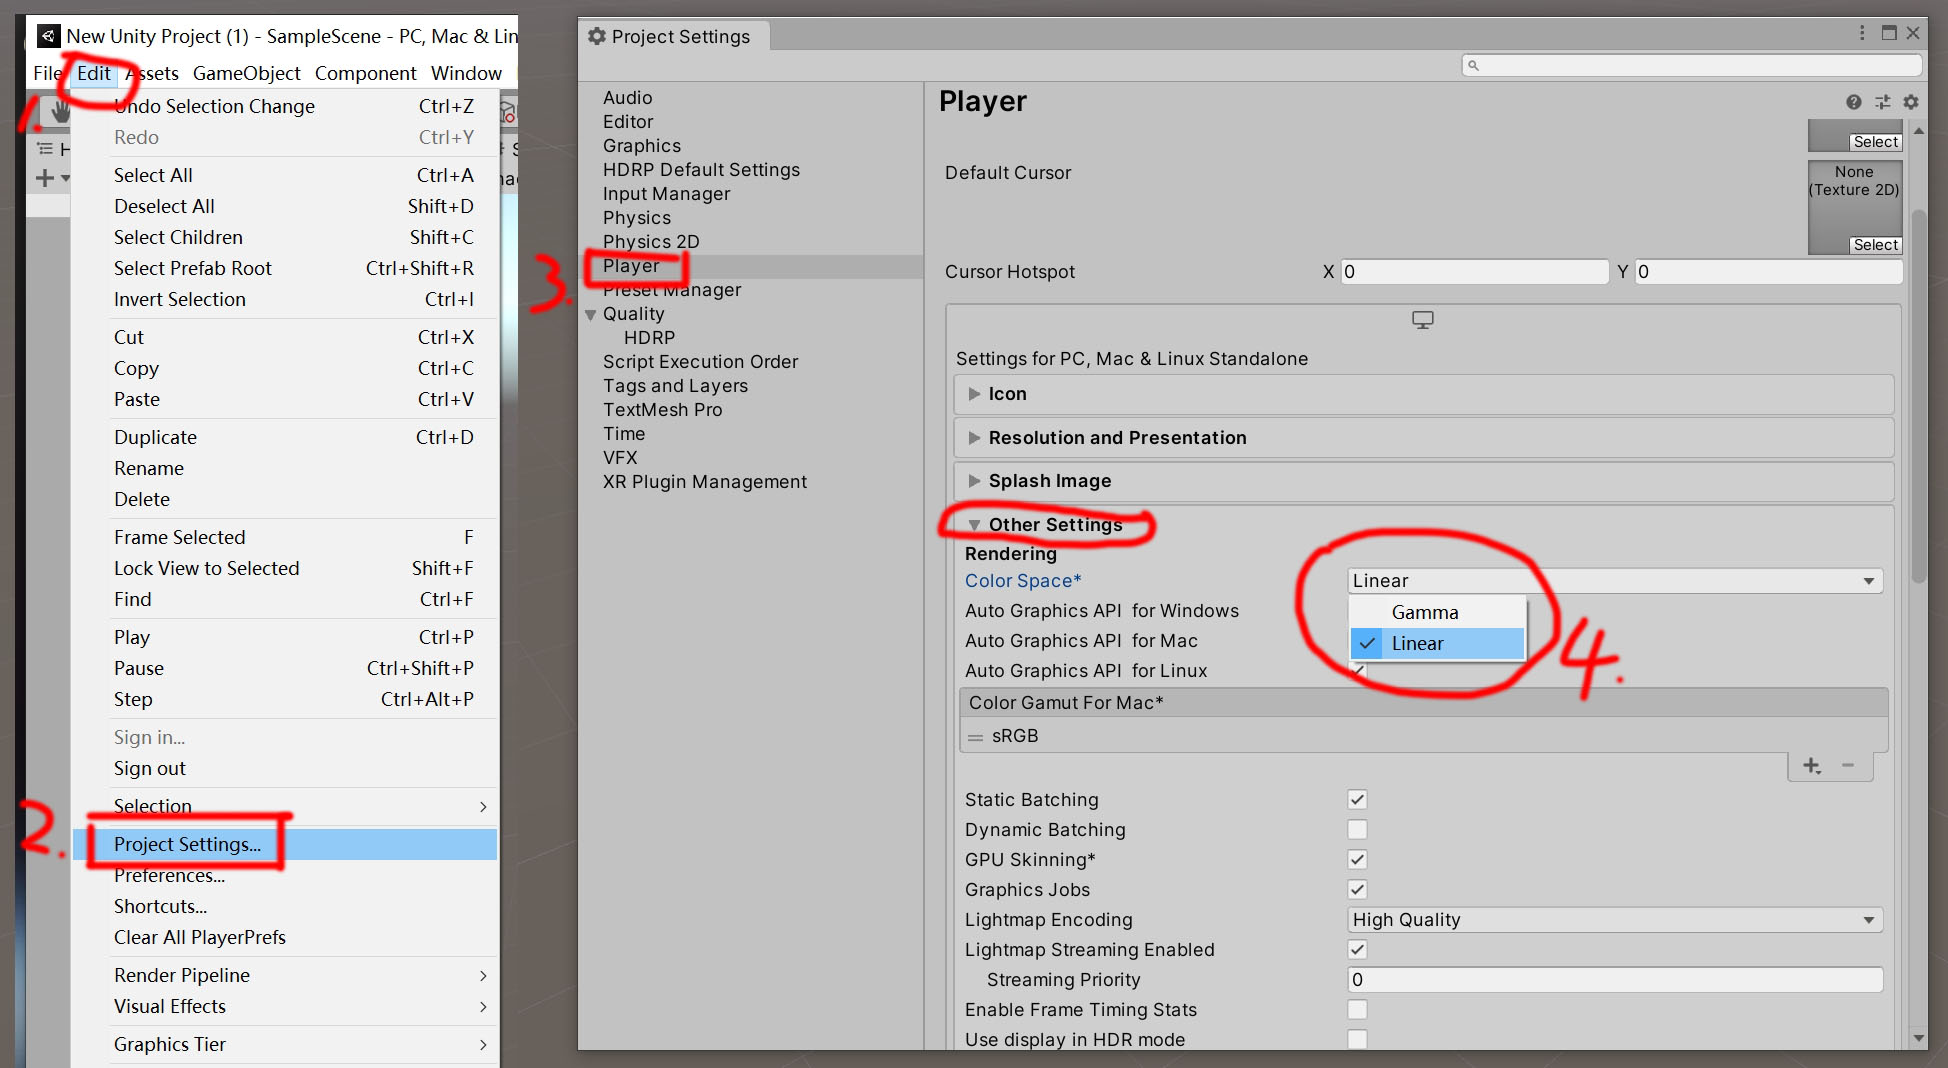The width and height of the screenshot is (1948, 1068).
Task: Choose Linear in the color space list
Action: pos(1437,644)
